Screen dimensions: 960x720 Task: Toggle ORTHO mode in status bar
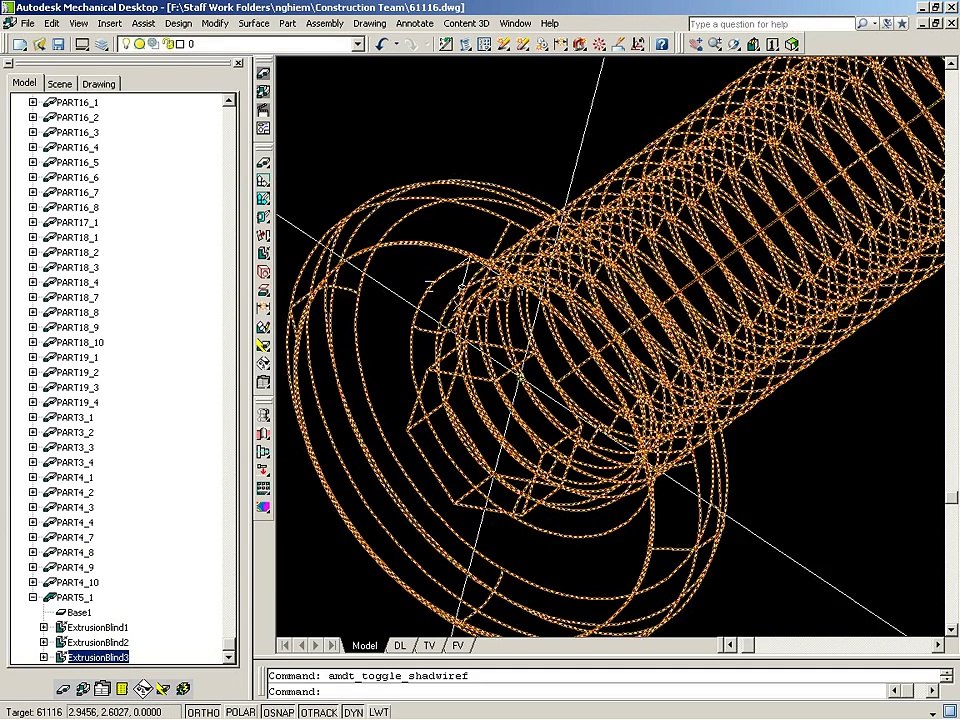[x=203, y=713]
